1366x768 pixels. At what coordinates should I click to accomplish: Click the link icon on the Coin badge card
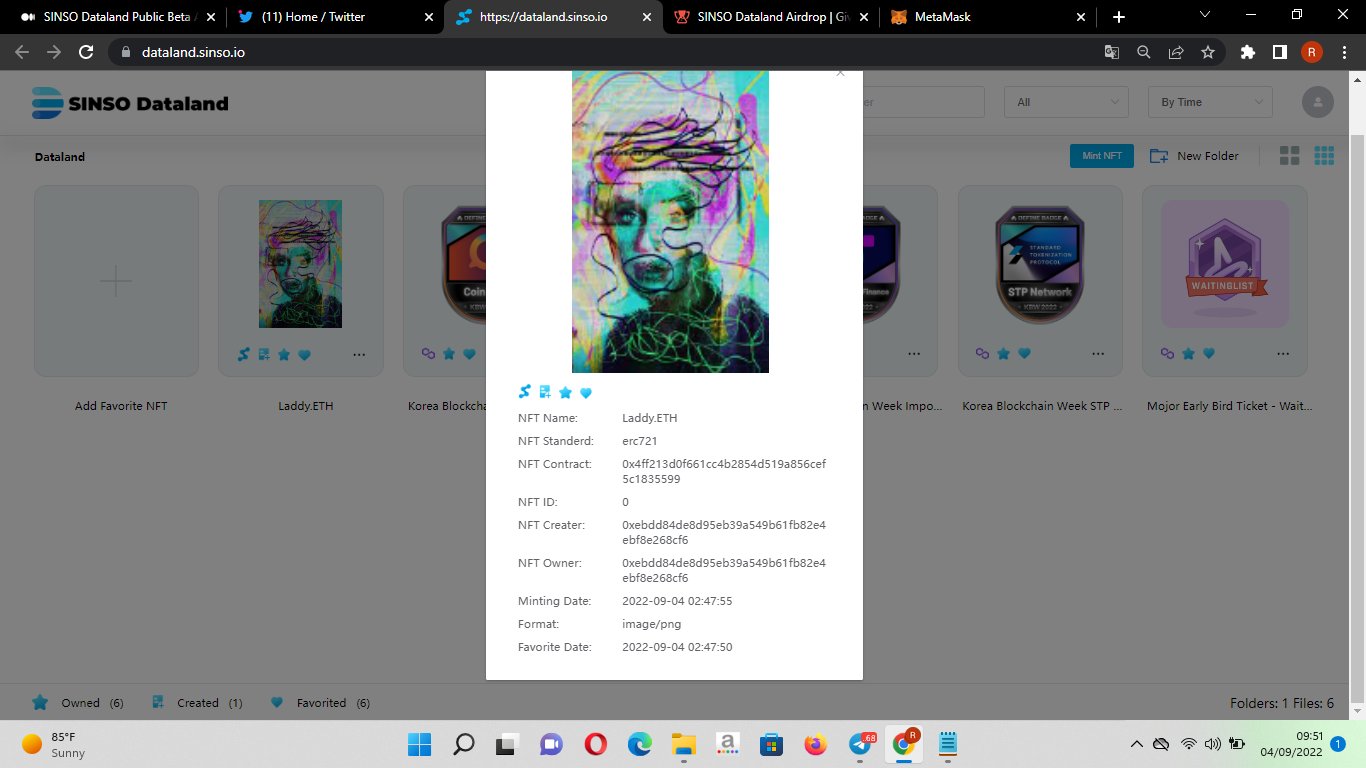tap(428, 354)
